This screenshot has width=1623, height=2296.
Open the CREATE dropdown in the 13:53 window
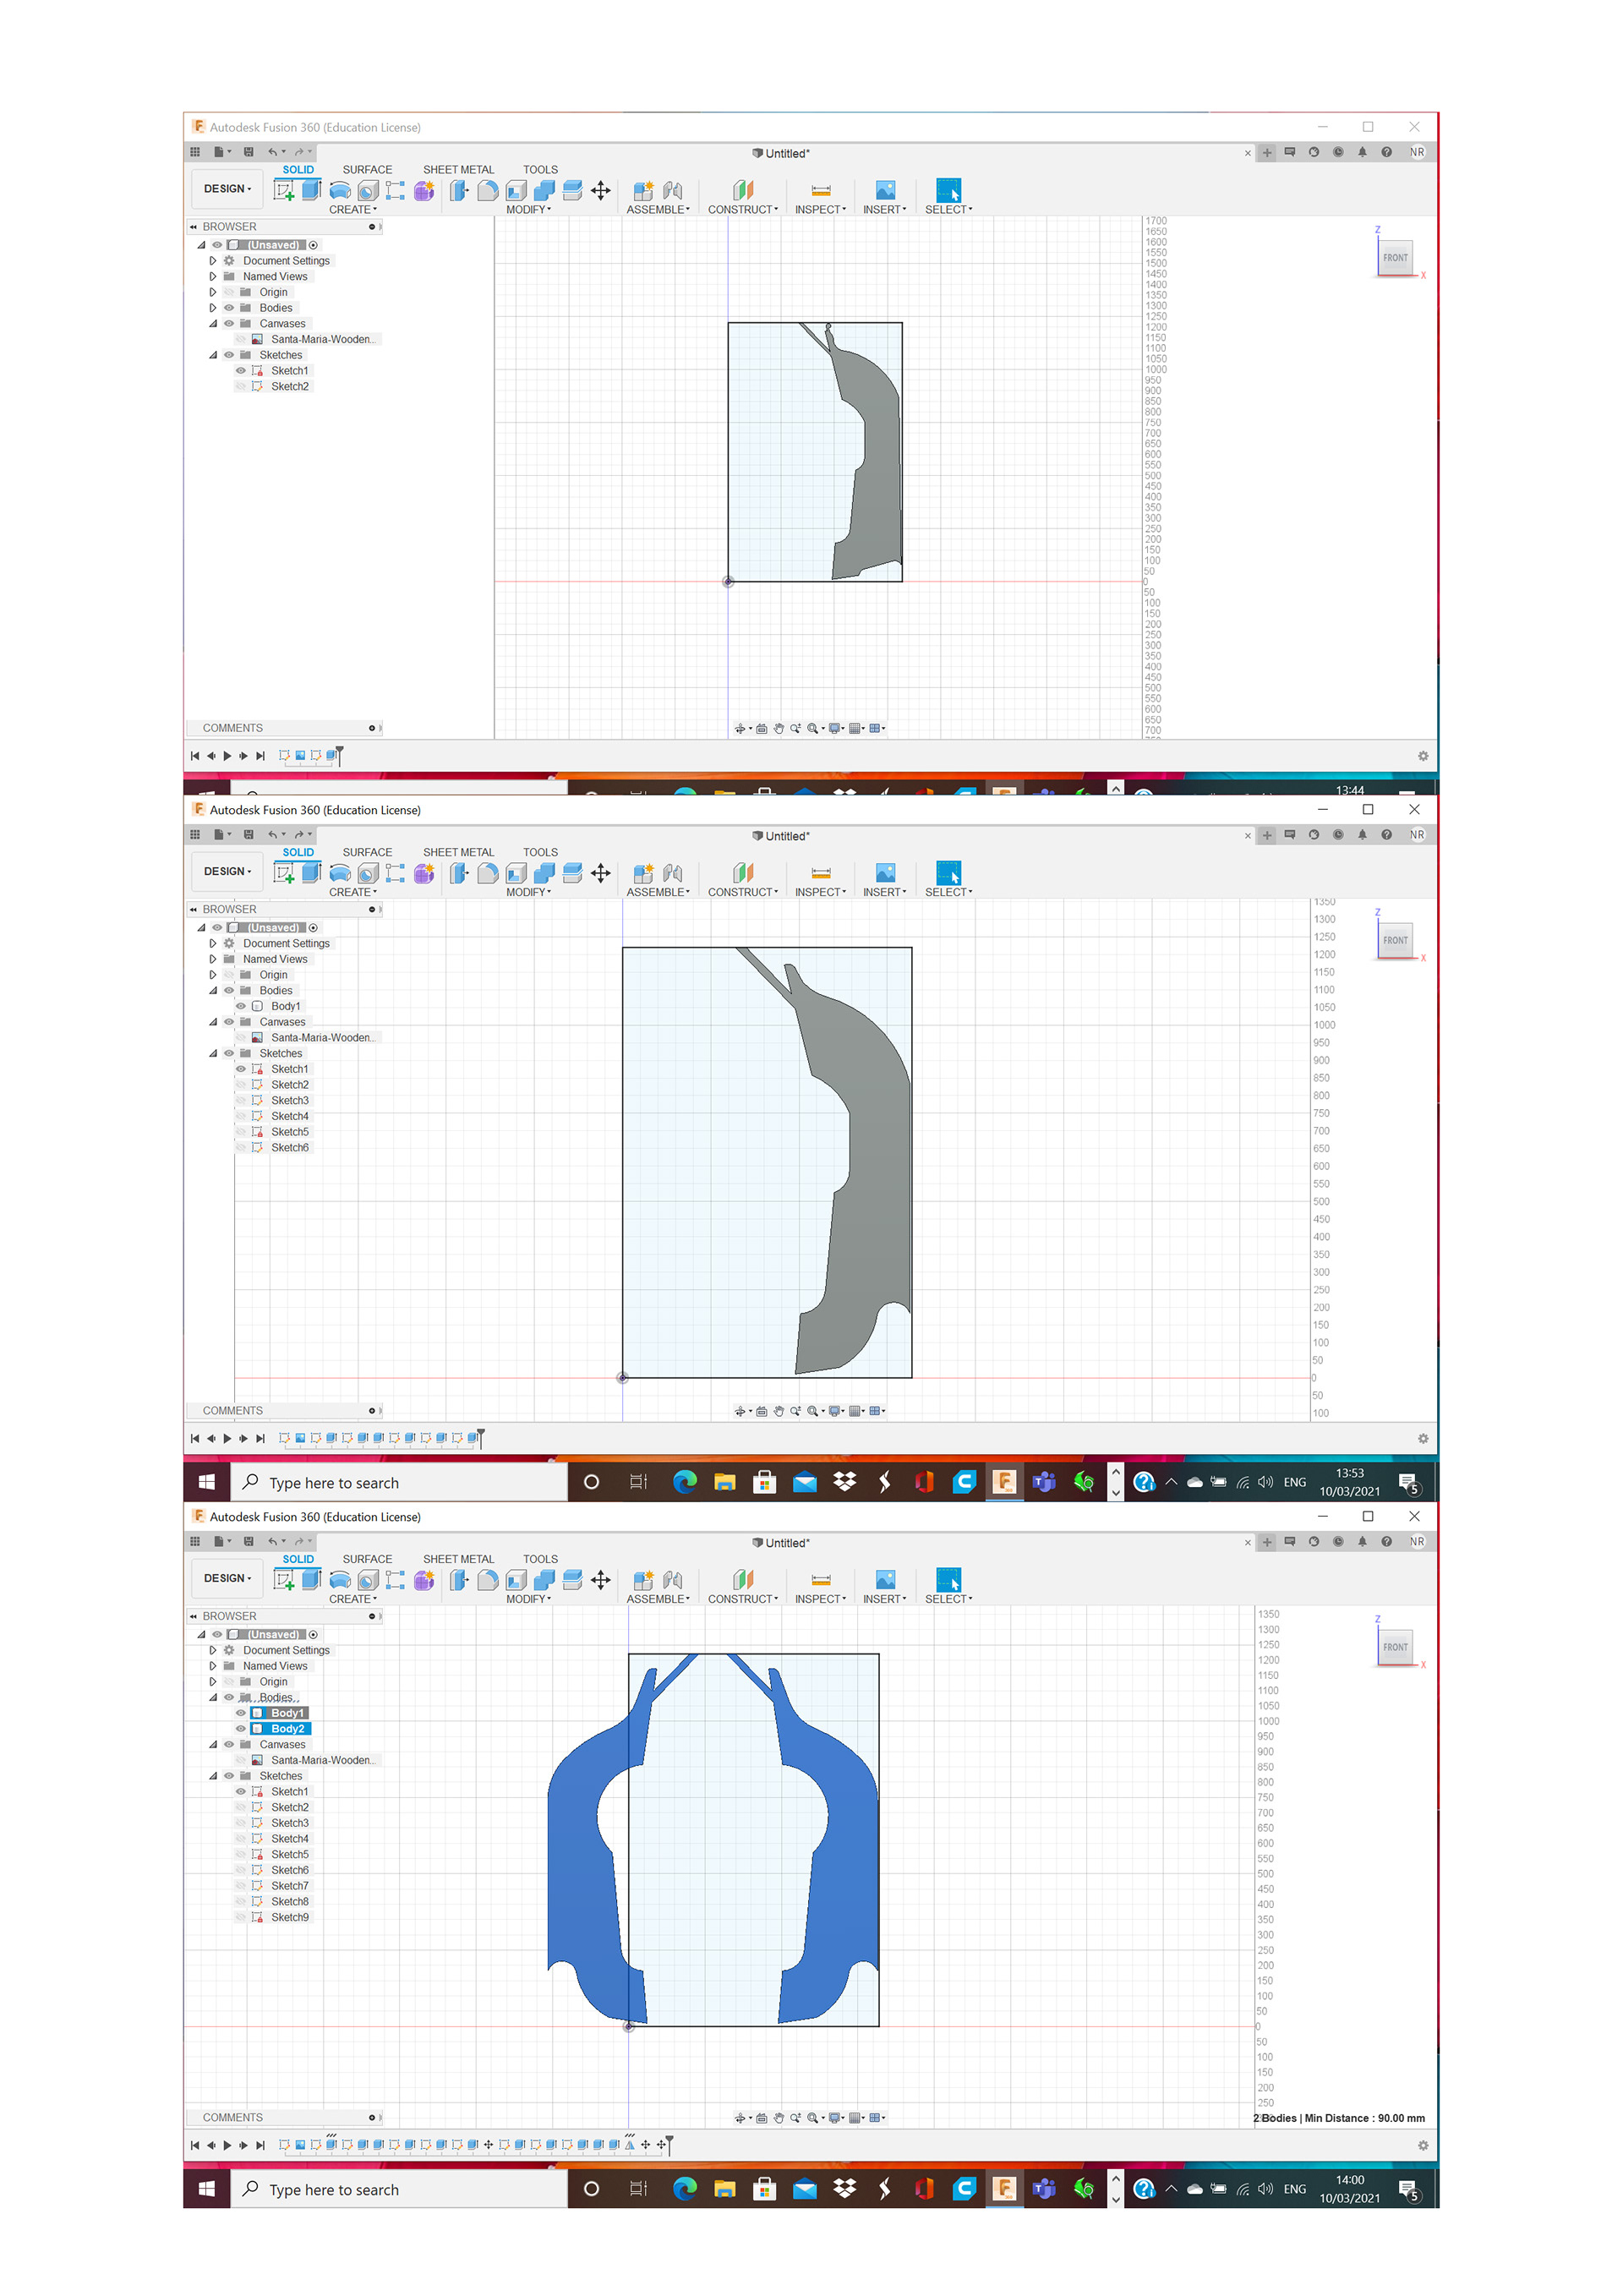tap(353, 892)
